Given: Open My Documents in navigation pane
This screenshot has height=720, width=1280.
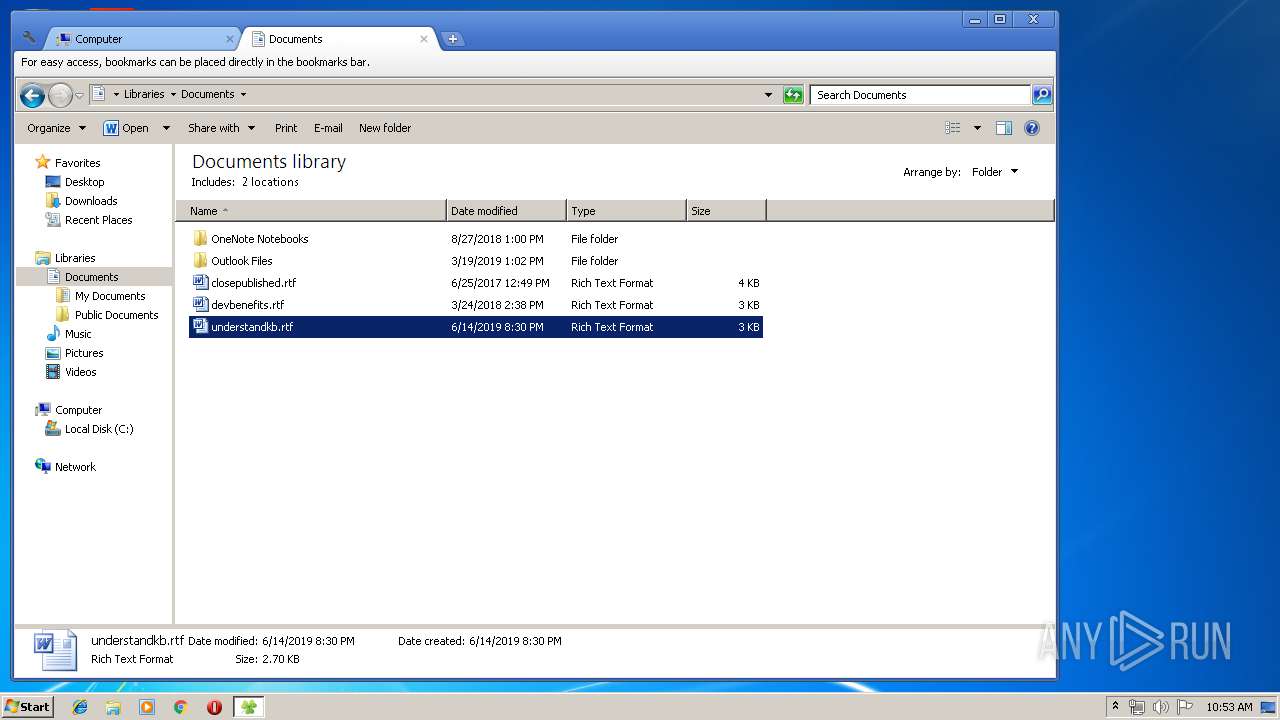Looking at the screenshot, I should point(110,296).
